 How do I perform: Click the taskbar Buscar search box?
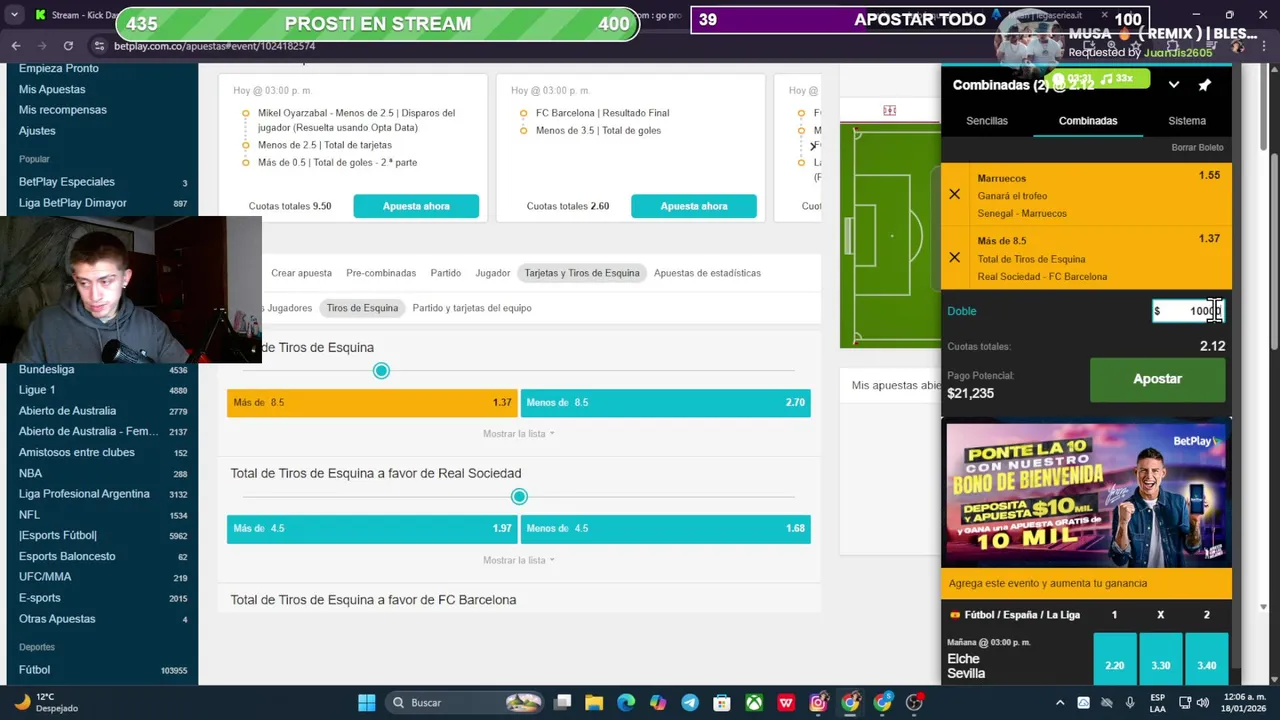point(465,702)
